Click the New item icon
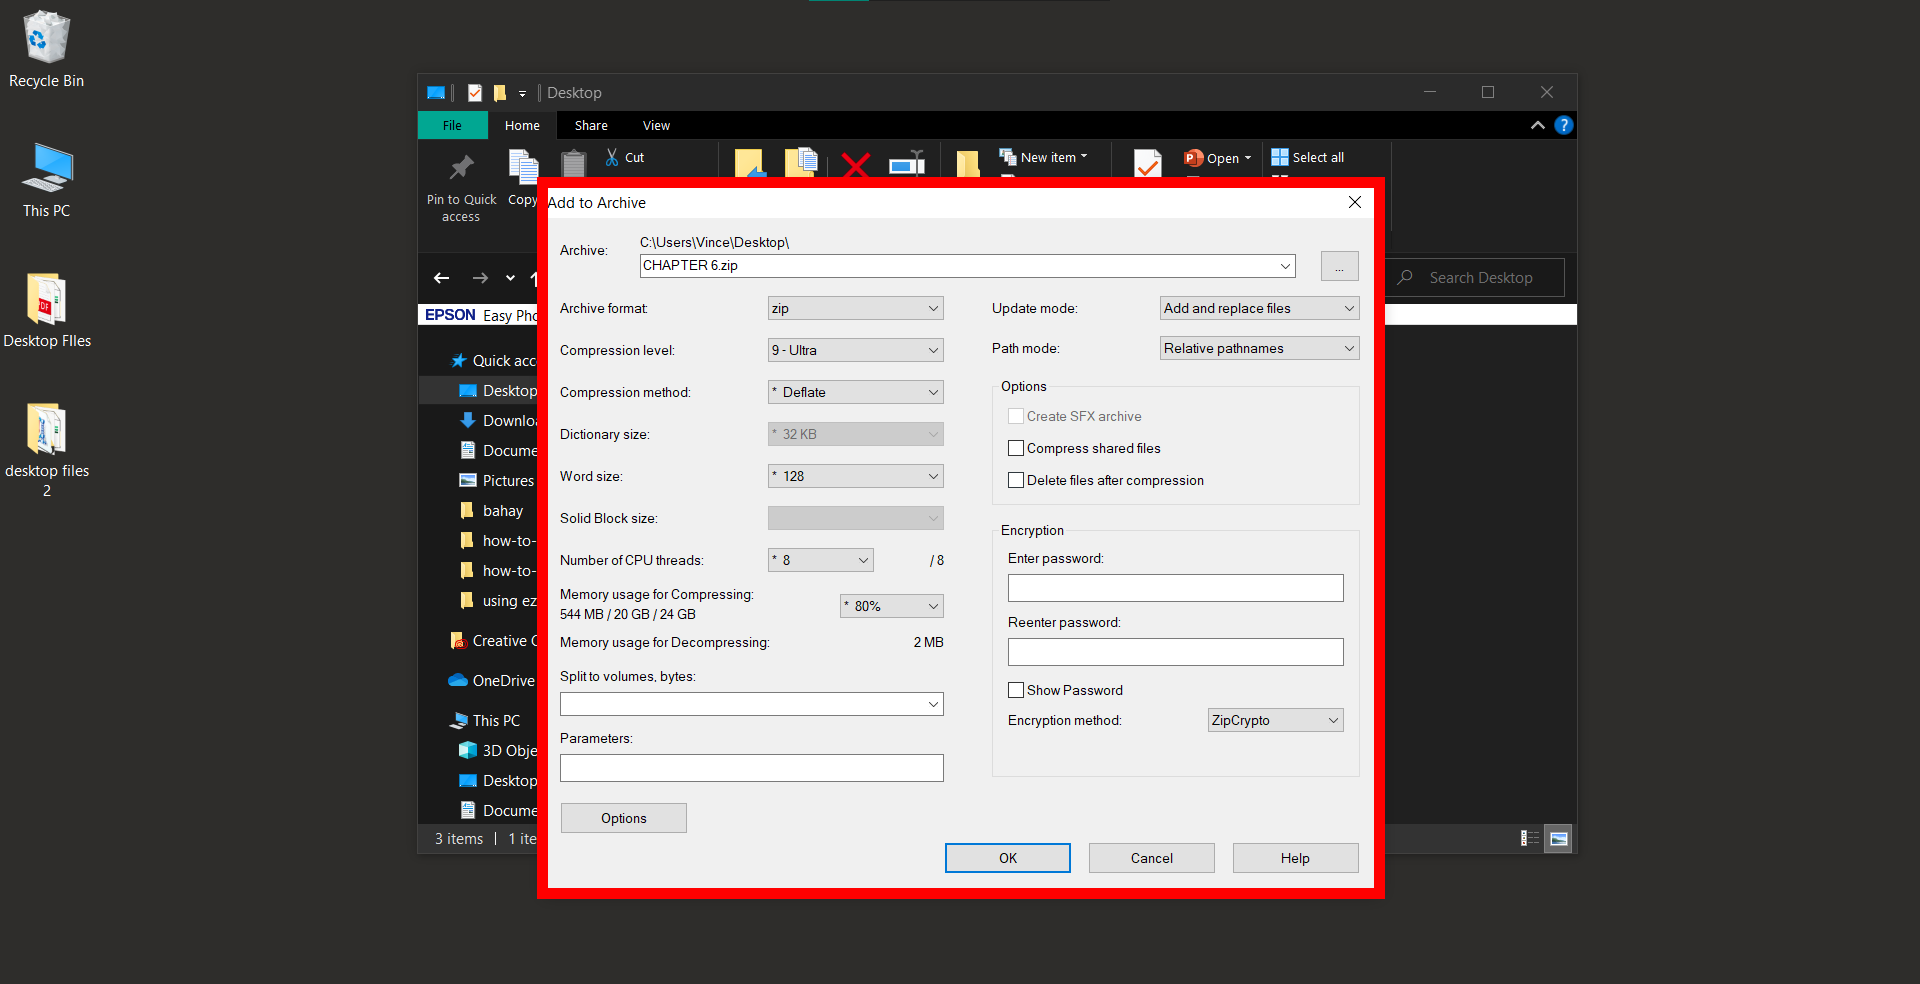 [1007, 156]
